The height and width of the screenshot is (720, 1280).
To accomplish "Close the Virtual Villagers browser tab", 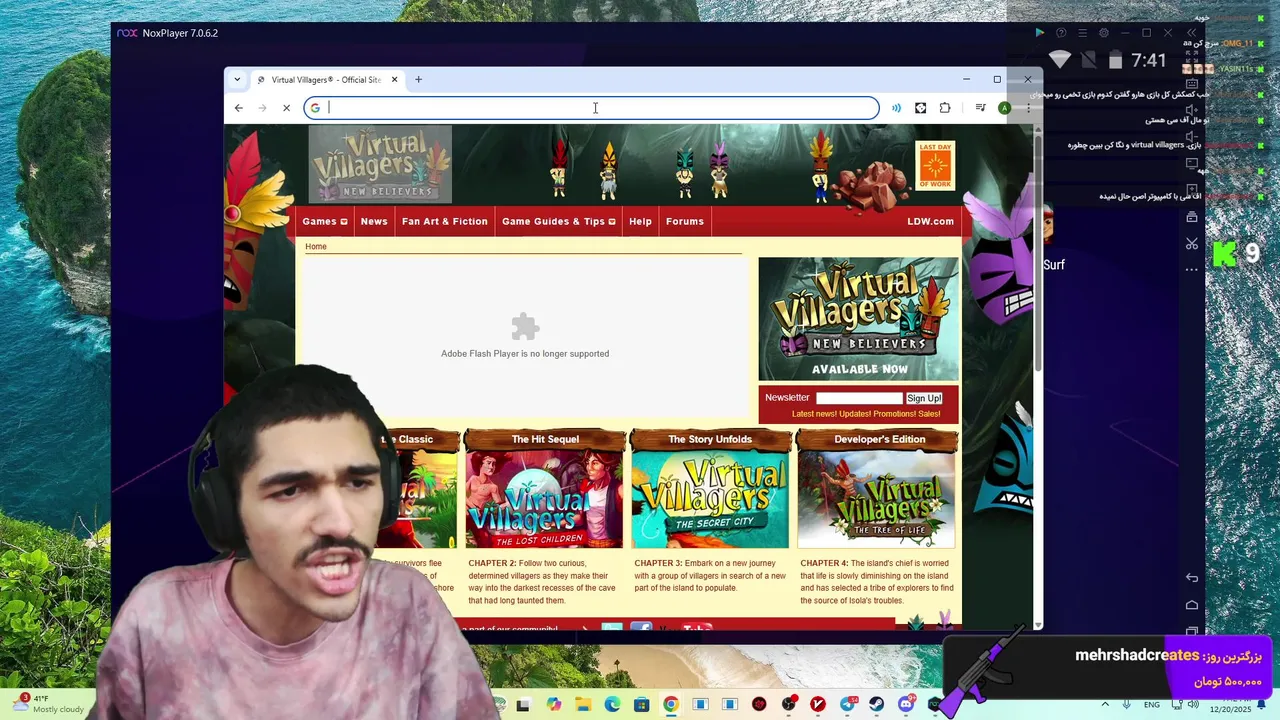I will (x=394, y=80).
